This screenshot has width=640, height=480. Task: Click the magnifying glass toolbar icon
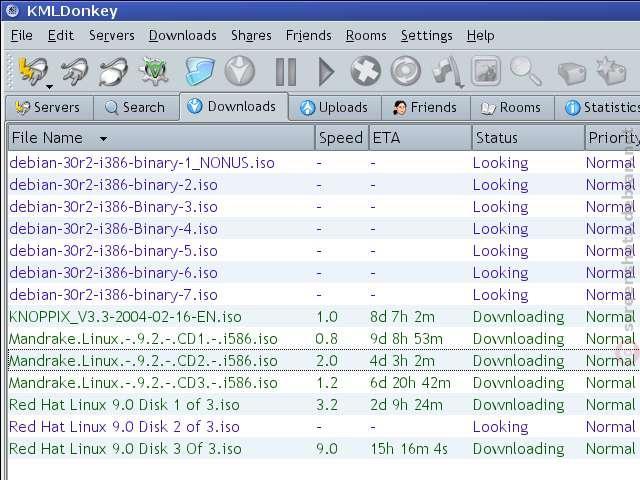point(526,71)
